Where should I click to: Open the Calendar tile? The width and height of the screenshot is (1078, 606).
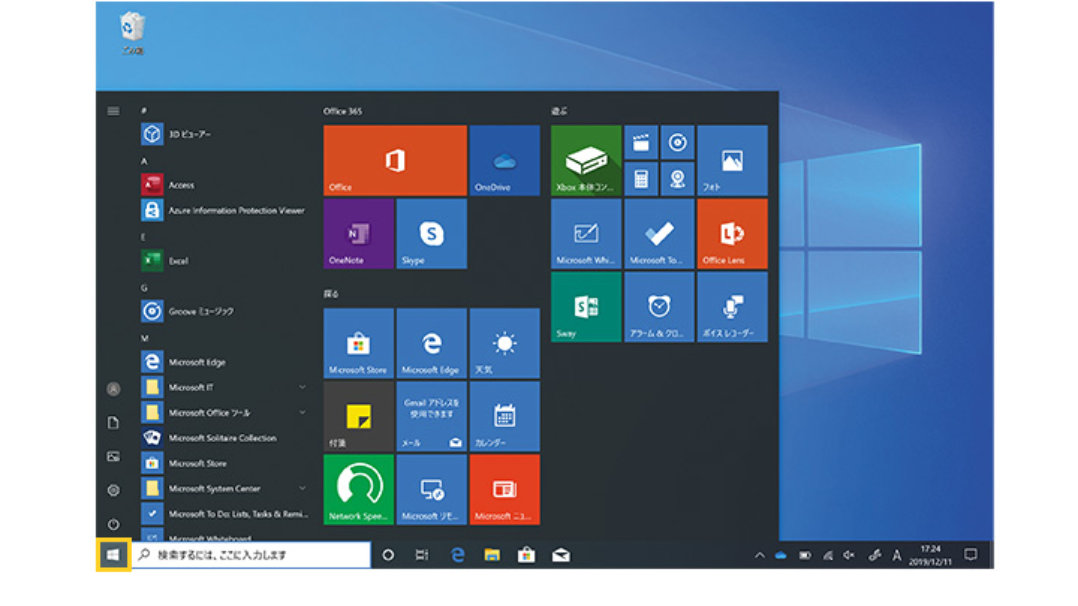point(504,416)
